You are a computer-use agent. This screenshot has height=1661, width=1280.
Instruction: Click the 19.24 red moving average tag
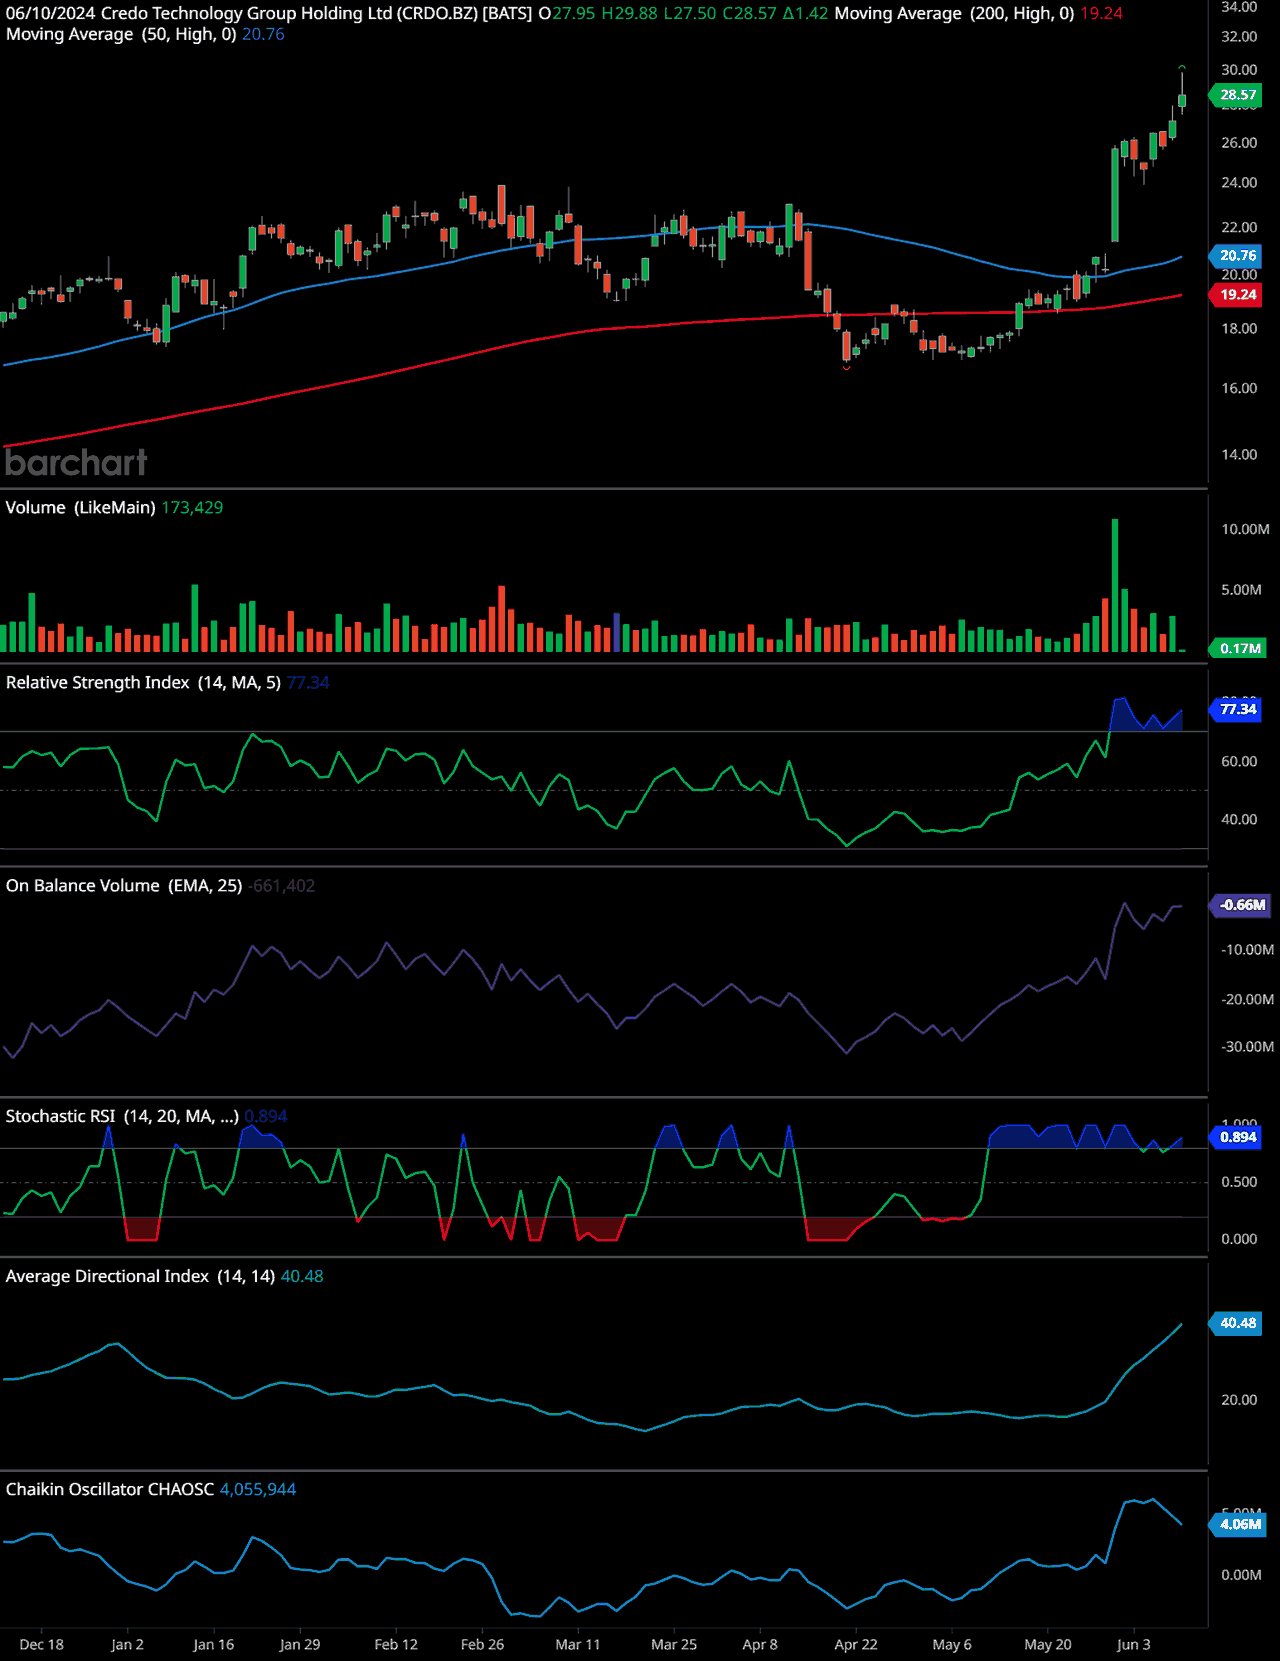(x=1237, y=295)
